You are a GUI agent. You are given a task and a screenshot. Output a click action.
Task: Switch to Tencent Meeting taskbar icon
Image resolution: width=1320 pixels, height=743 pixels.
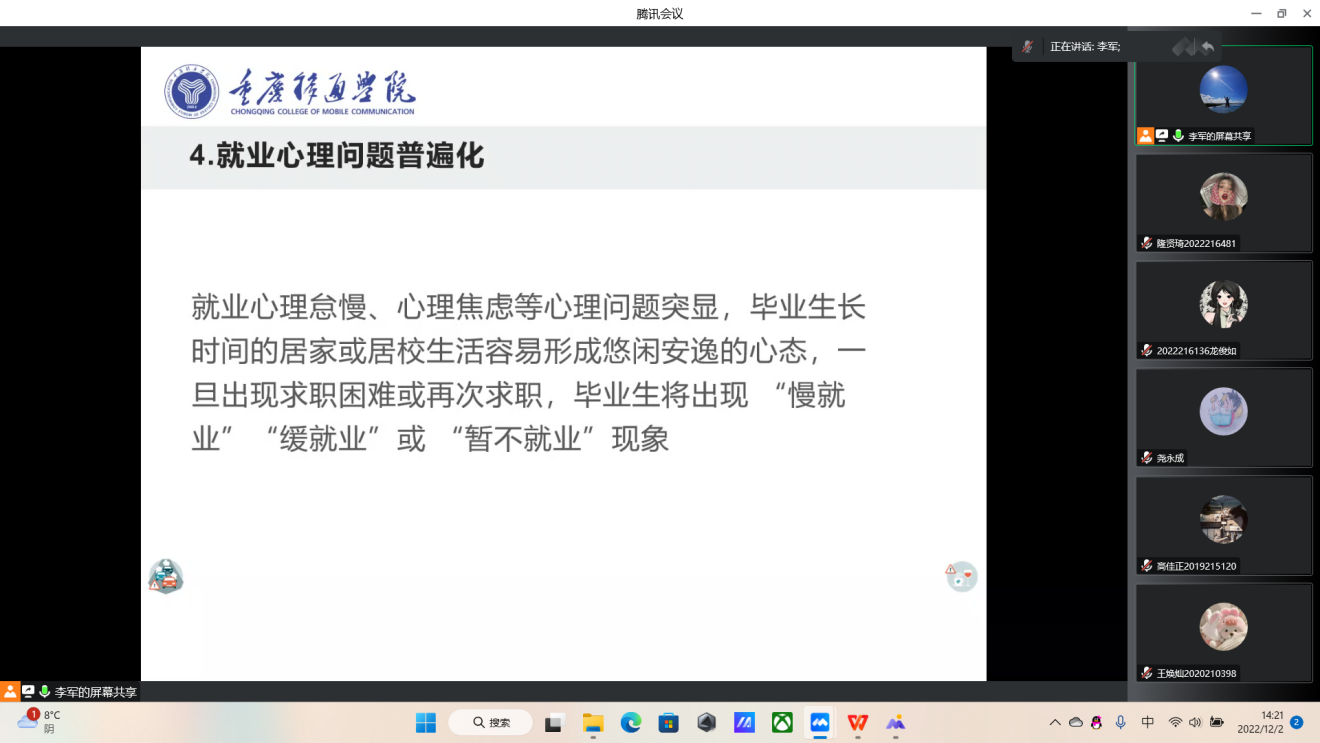pyautogui.click(x=820, y=722)
